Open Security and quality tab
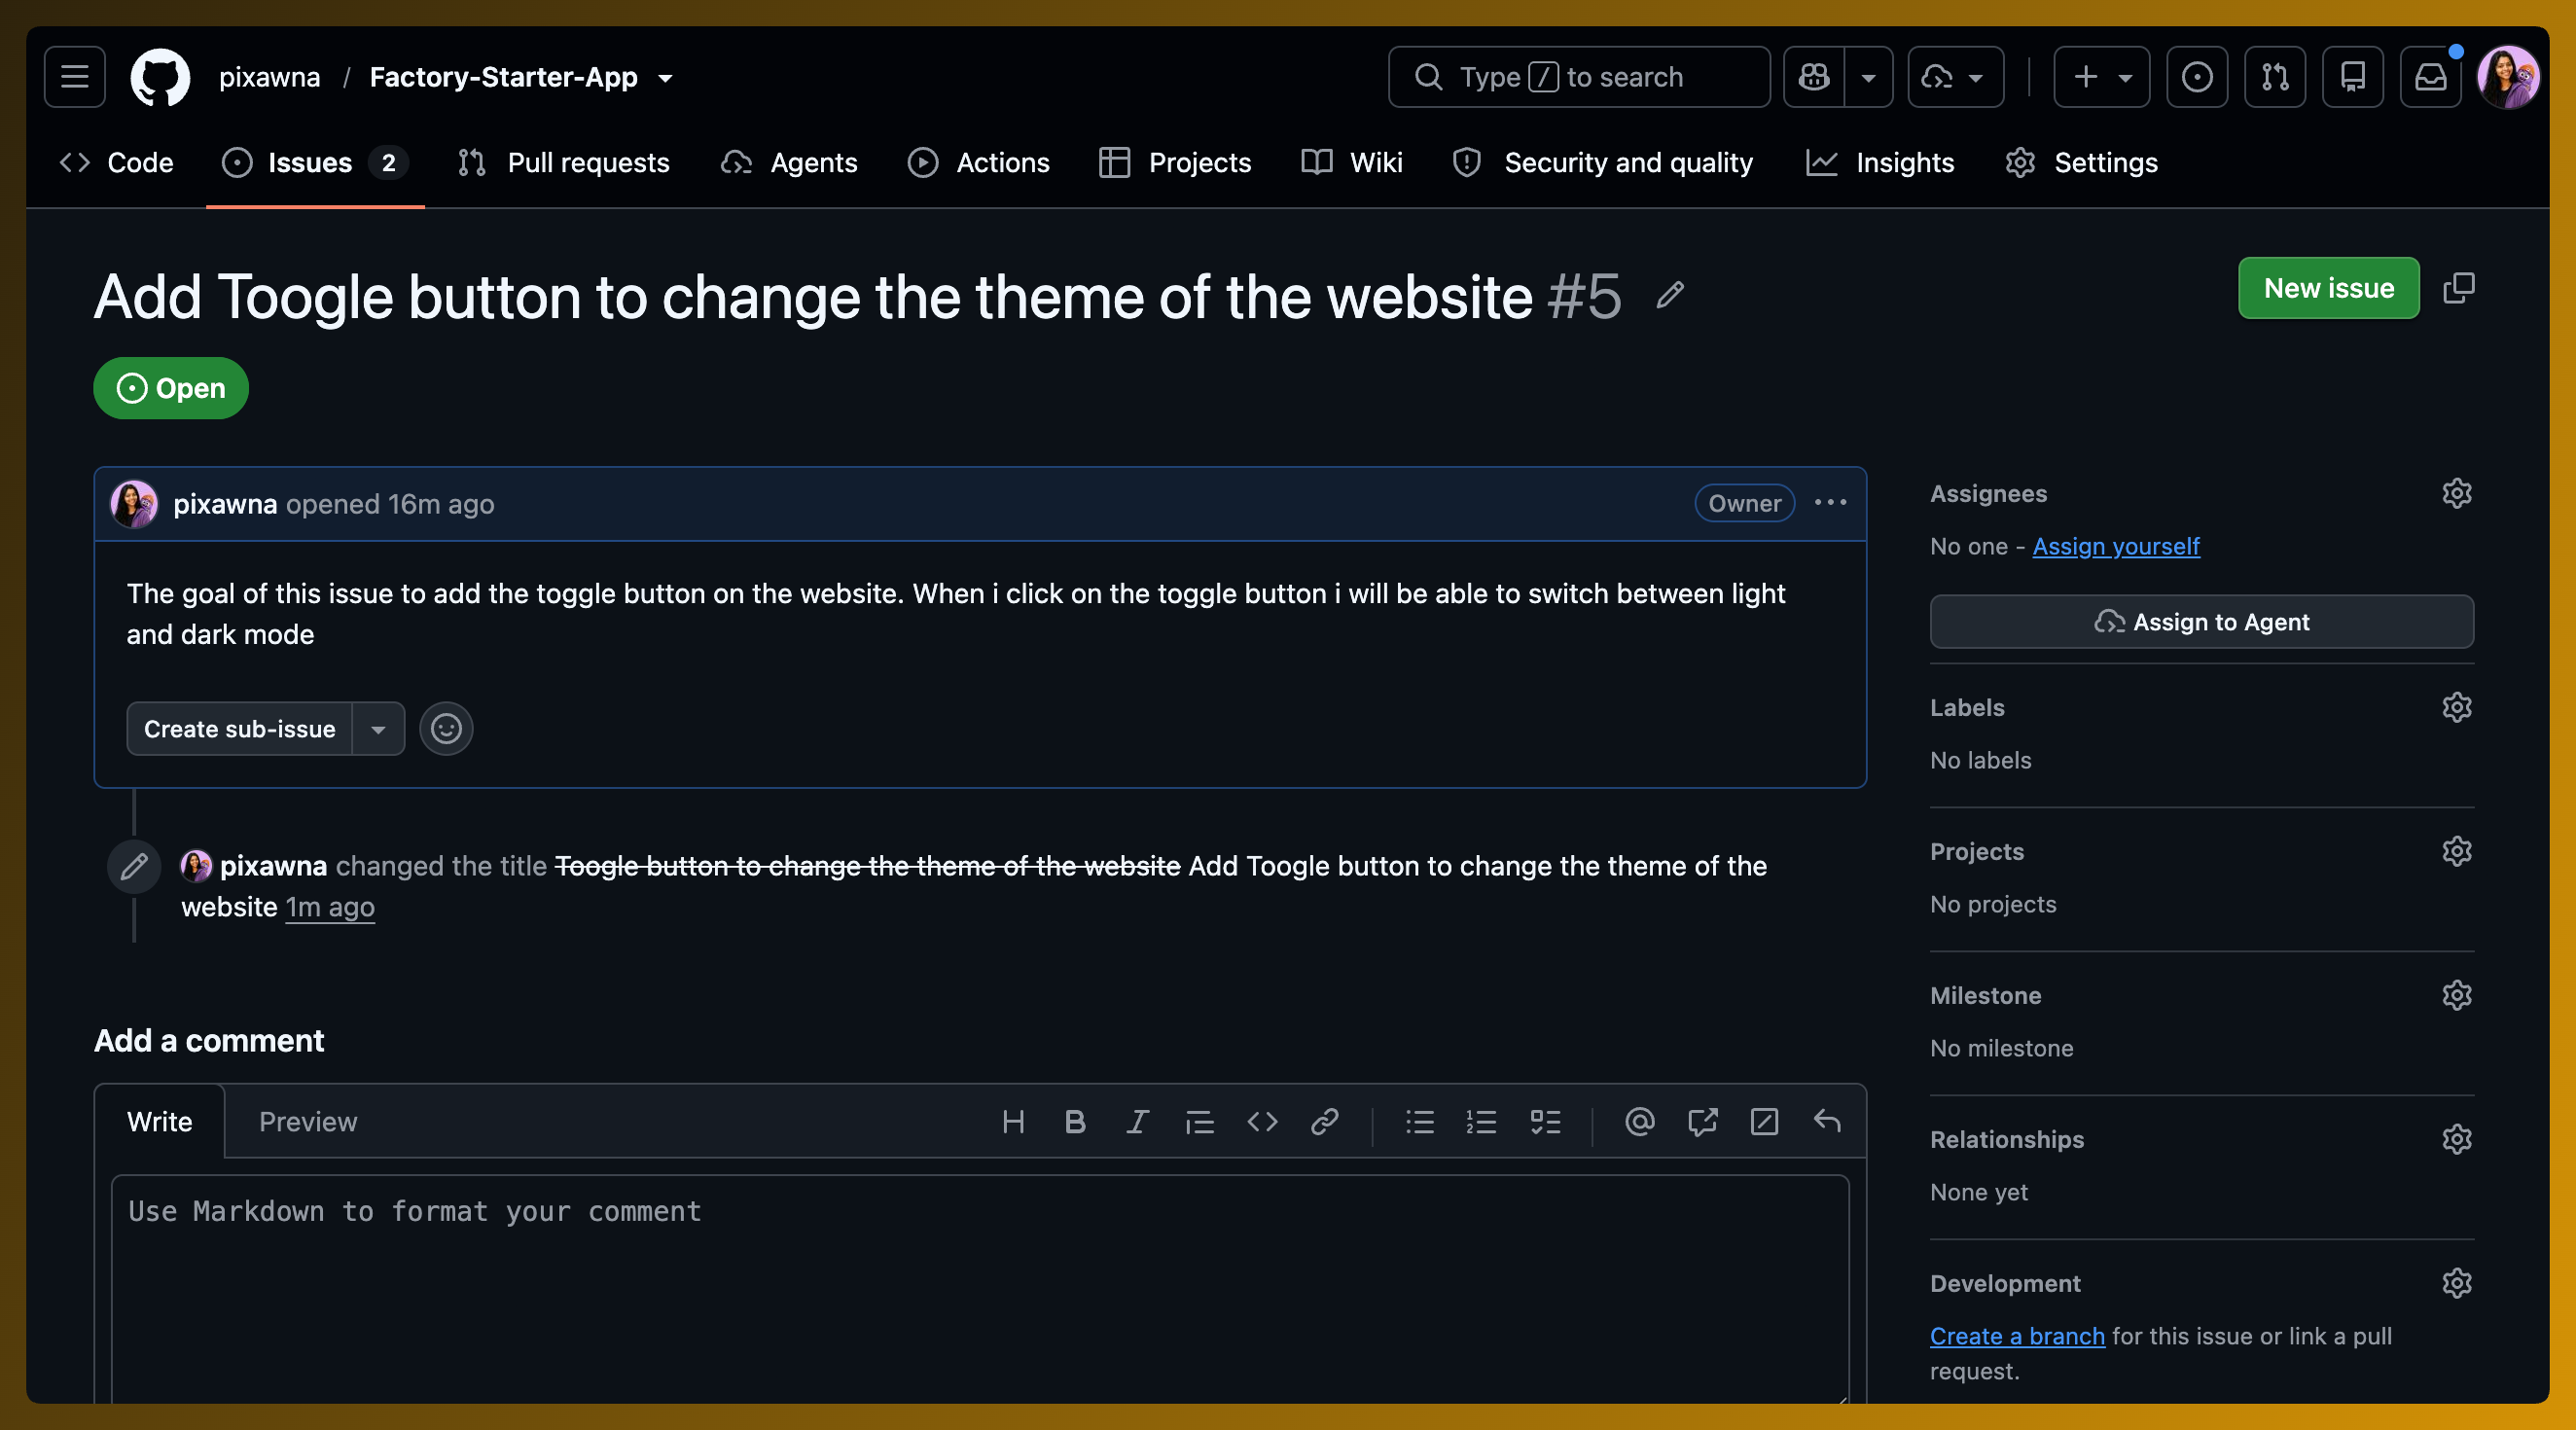This screenshot has width=2576, height=1430. click(1603, 162)
